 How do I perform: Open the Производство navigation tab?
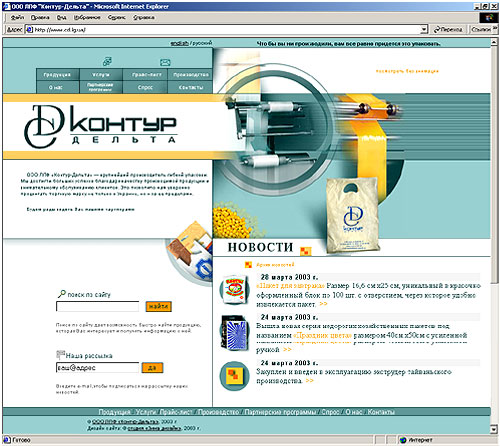tap(190, 75)
